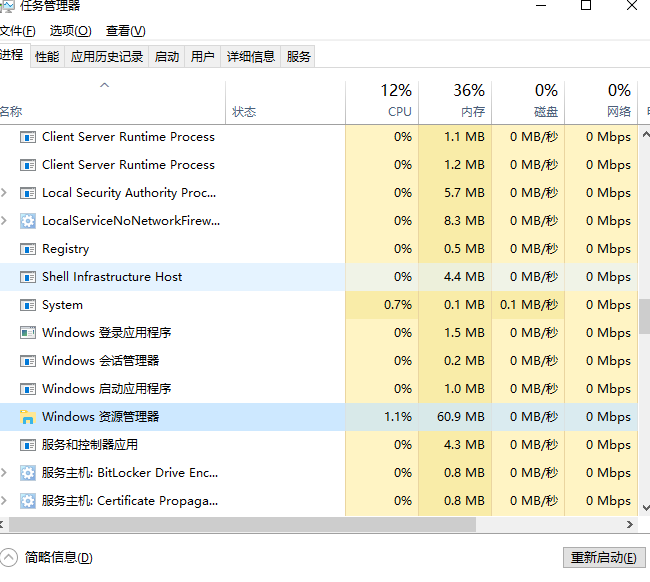The height and width of the screenshot is (582, 650).
Task: Click the 0.7% CPU value for System
Action: pos(398,305)
